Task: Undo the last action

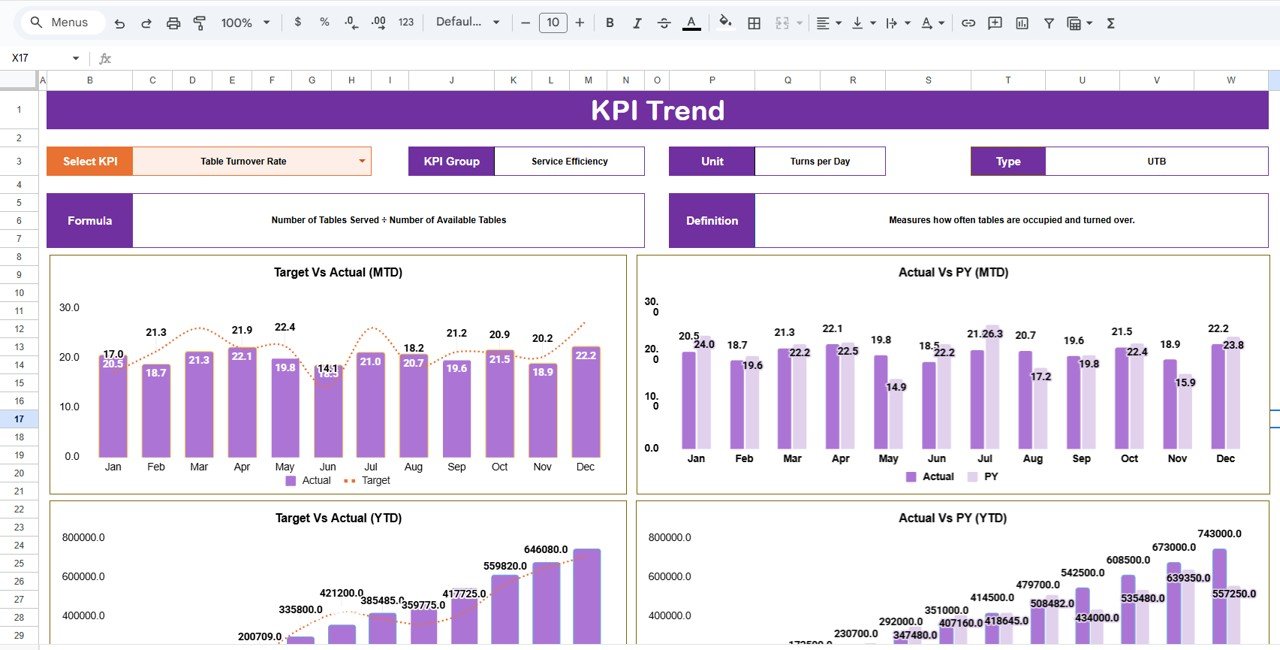Action: coord(117,22)
